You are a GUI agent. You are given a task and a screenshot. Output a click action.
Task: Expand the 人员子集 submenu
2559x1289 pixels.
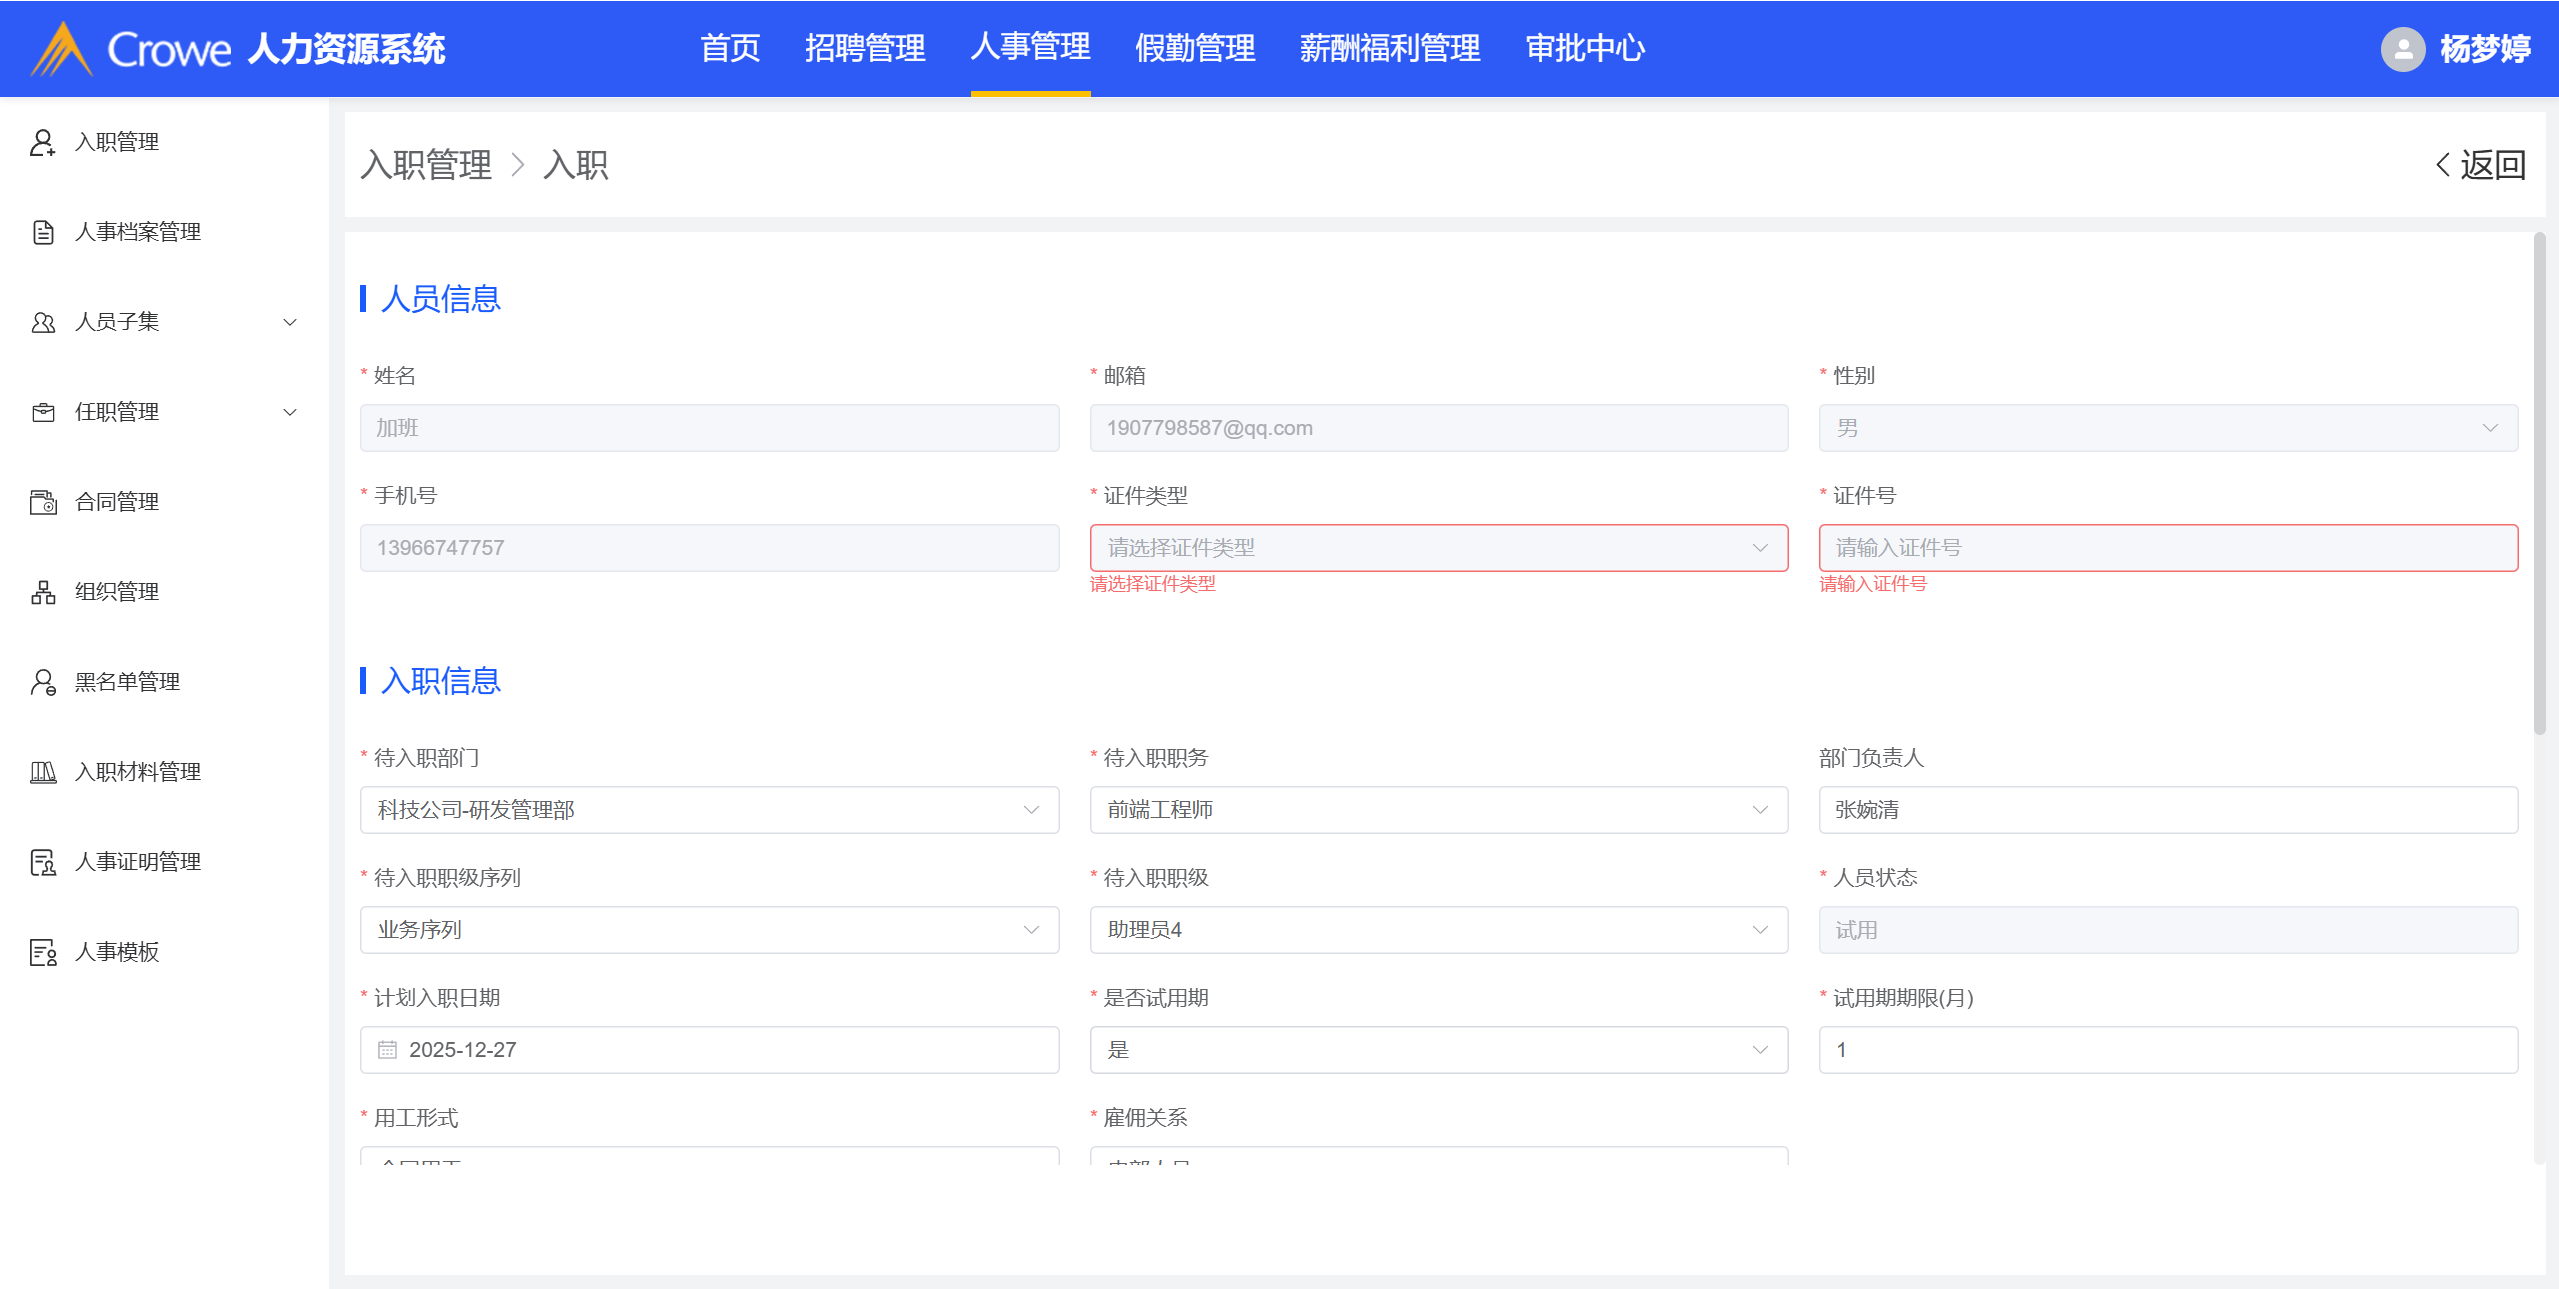pyautogui.click(x=290, y=322)
